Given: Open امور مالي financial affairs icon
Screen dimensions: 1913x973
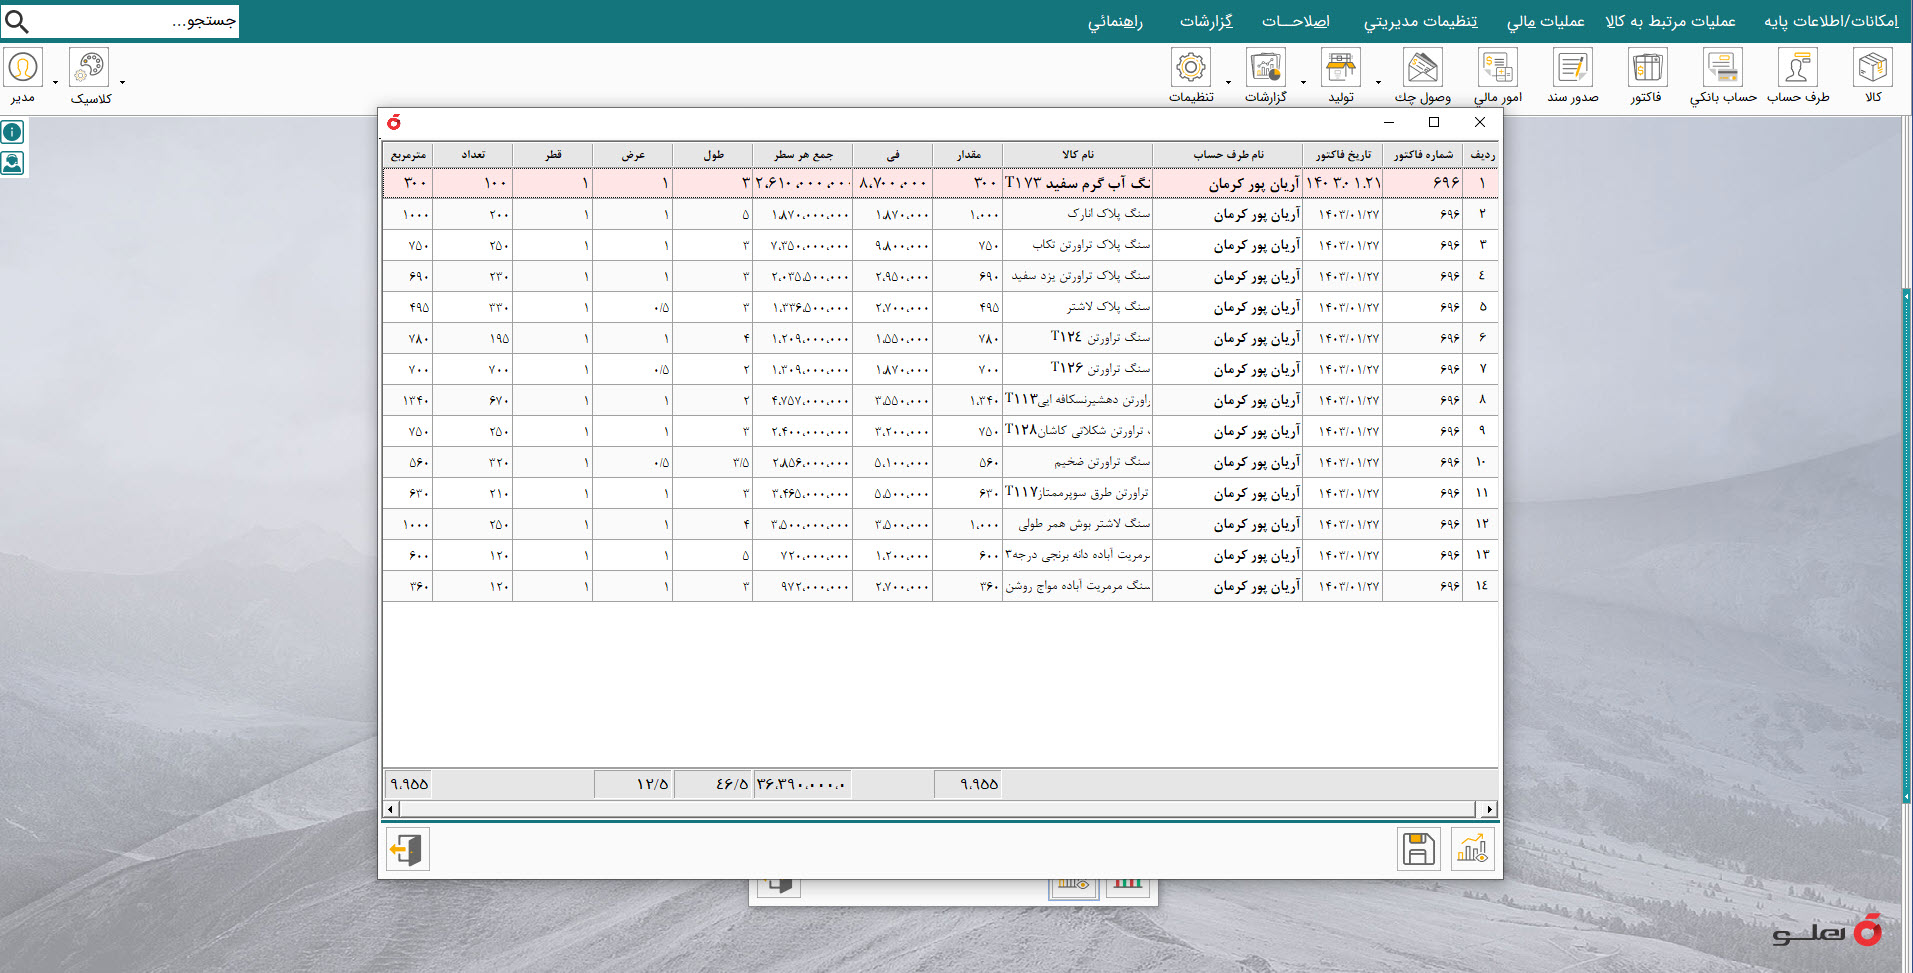Looking at the screenshot, I should coord(1497,69).
